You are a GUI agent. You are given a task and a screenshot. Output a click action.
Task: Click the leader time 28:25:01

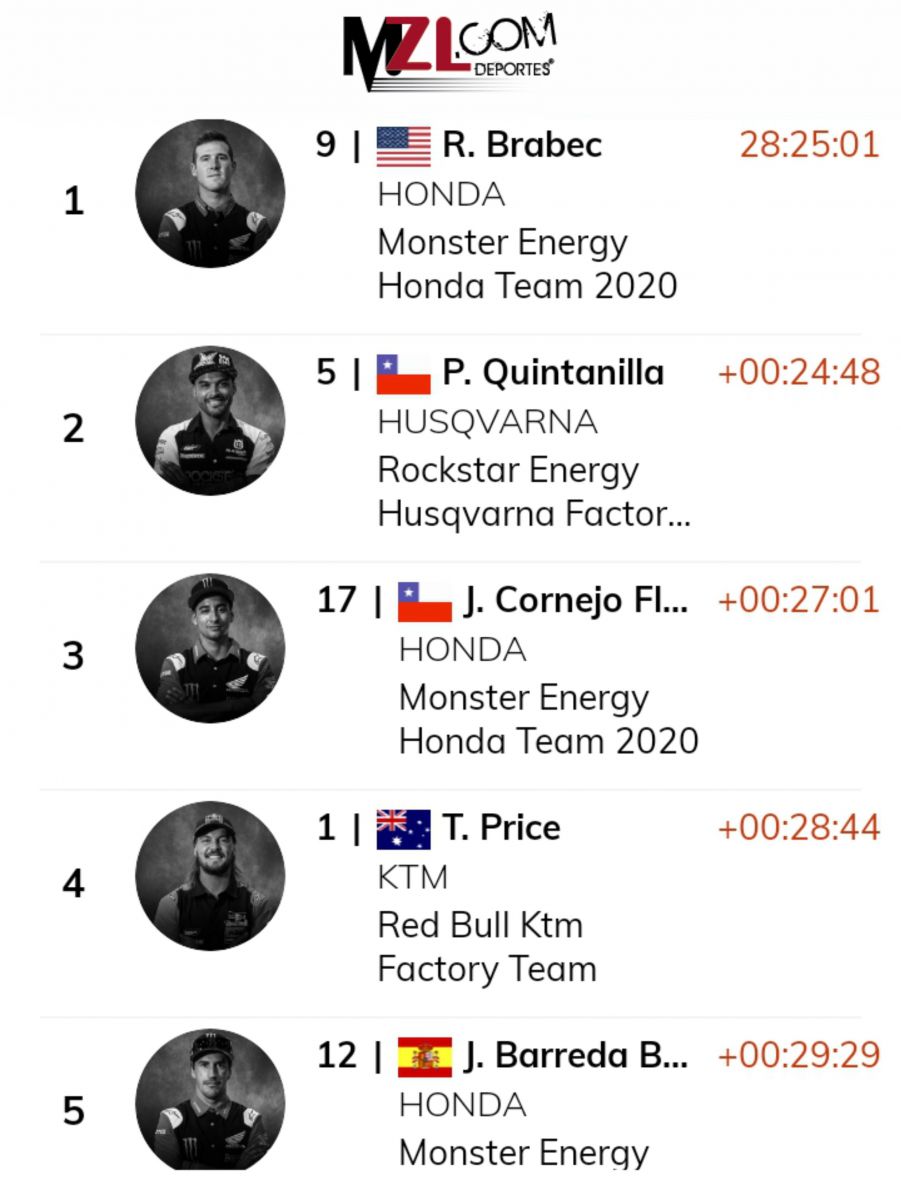click(809, 145)
